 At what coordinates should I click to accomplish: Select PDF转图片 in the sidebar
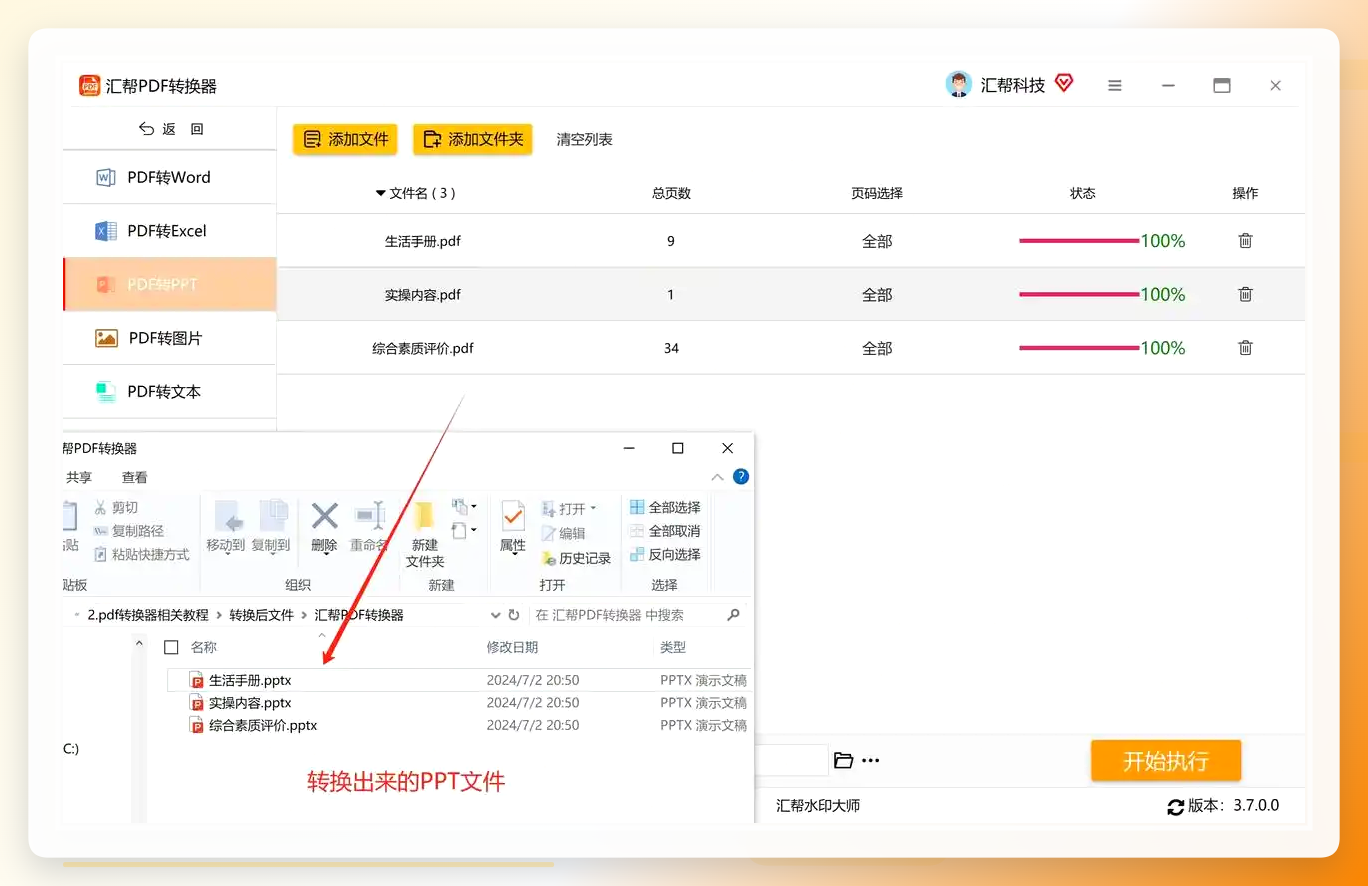(169, 338)
